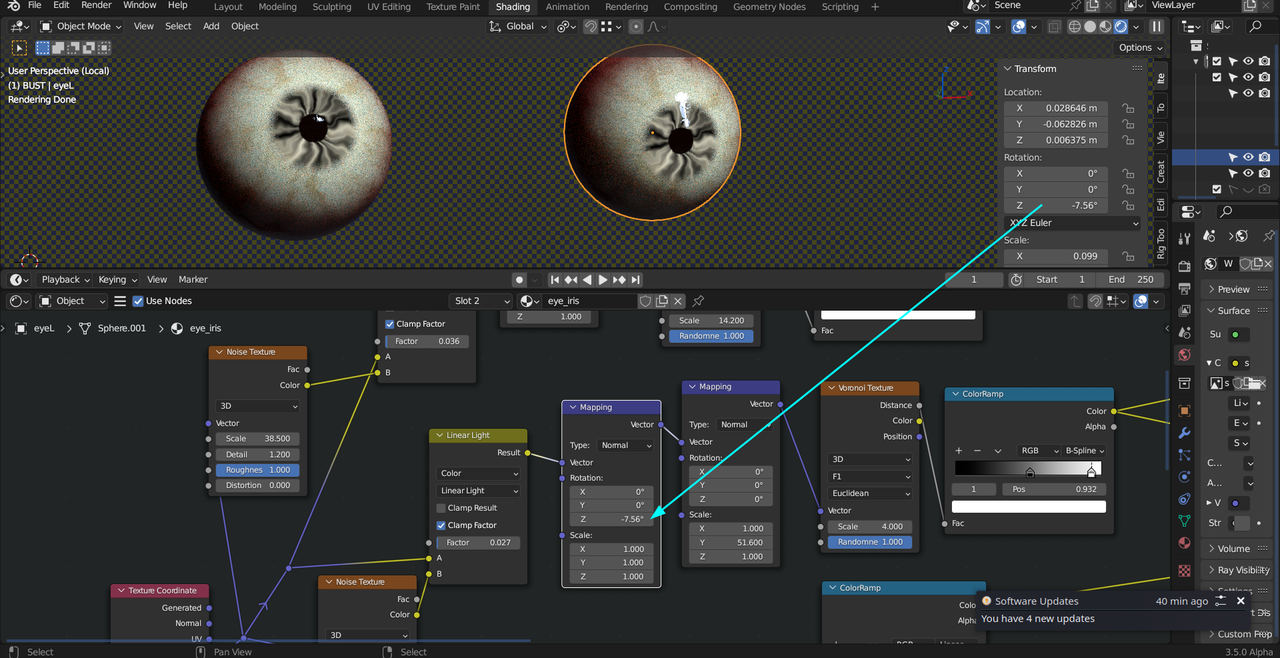
Task: Lock the Location X transform value
Action: click(x=1128, y=108)
